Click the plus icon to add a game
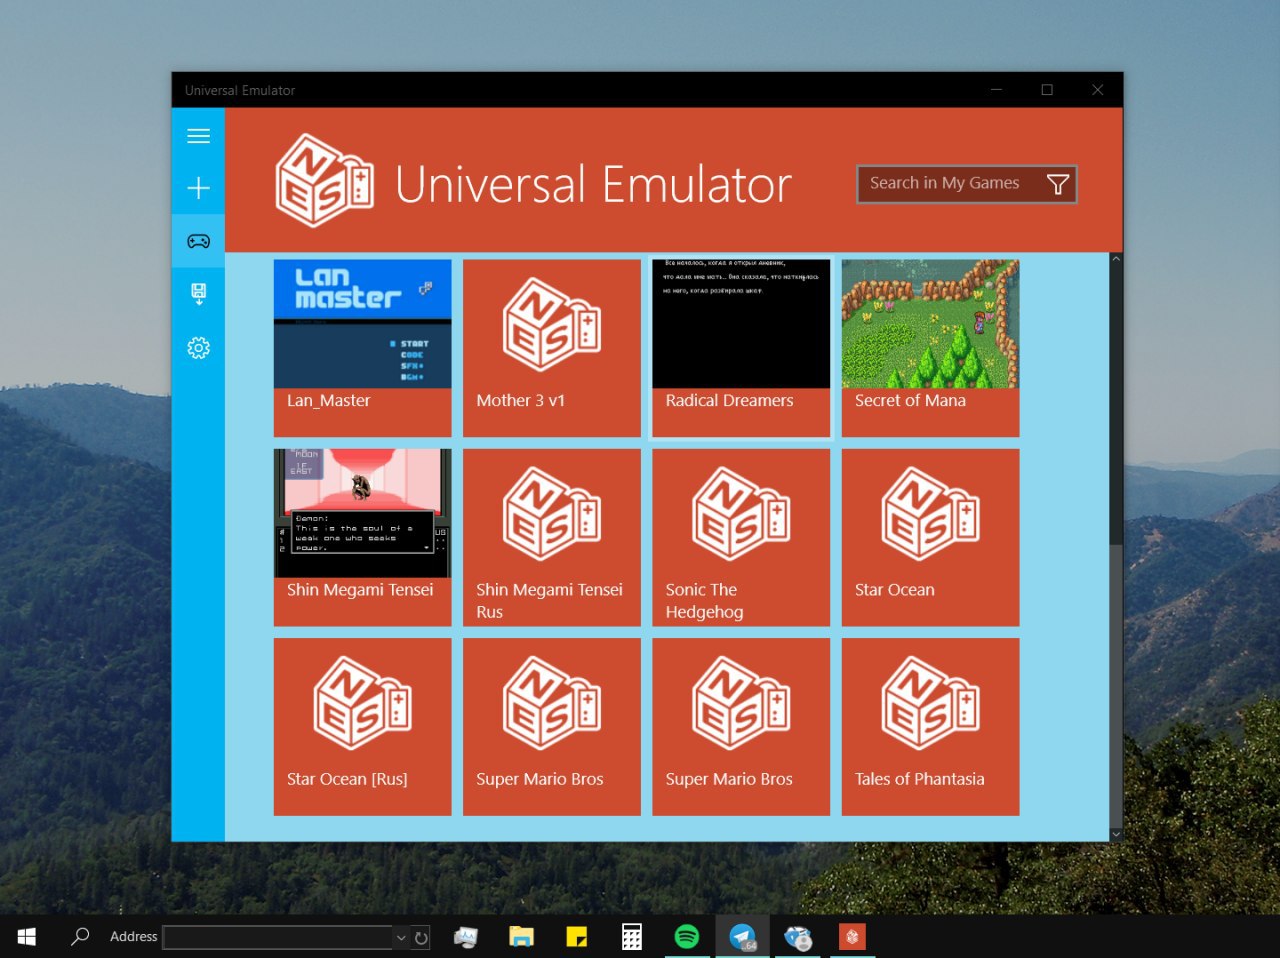Viewport: 1280px width, 958px height. [x=198, y=188]
